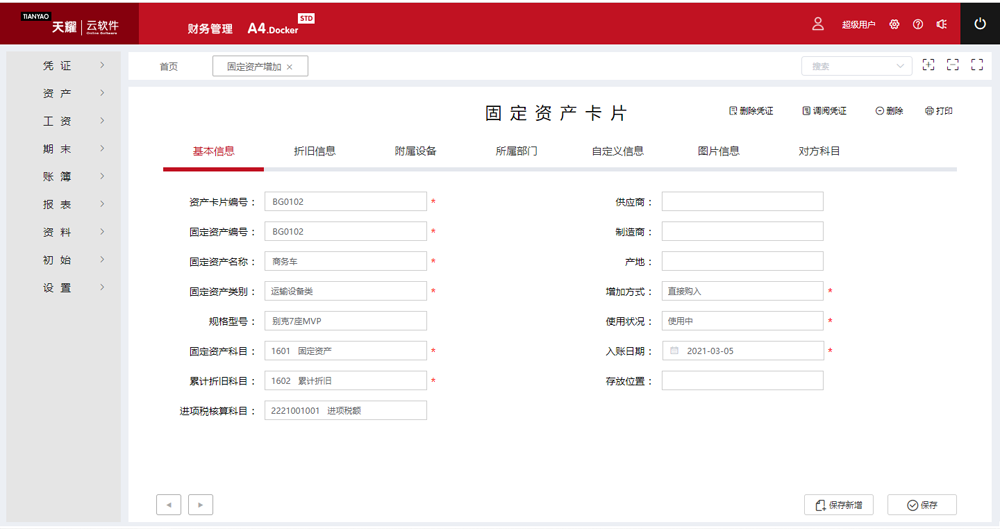Switch to the 附属设备 tab
The width and height of the screenshot is (1000, 529).
pyautogui.click(x=415, y=152)
